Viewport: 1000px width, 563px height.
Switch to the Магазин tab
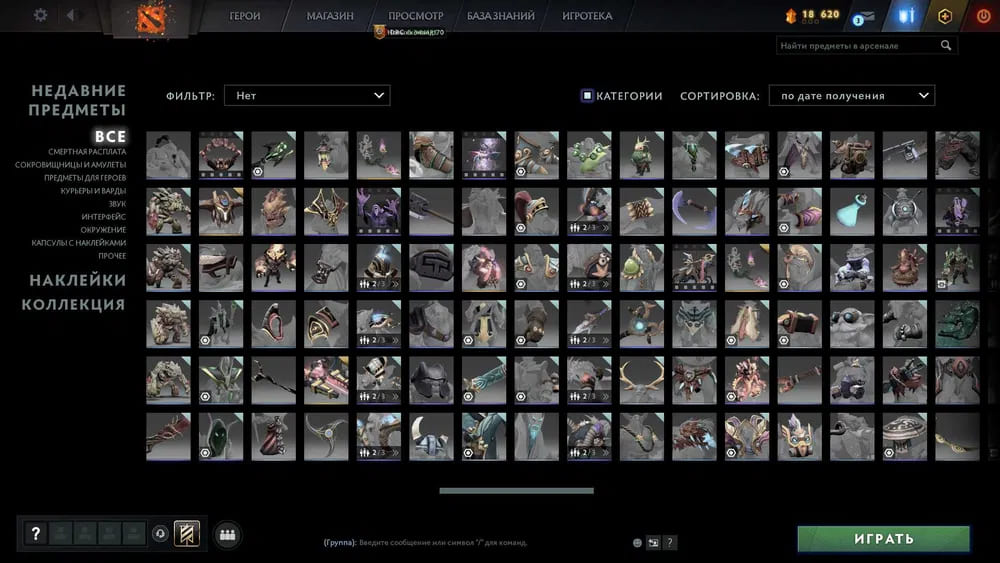330,16
